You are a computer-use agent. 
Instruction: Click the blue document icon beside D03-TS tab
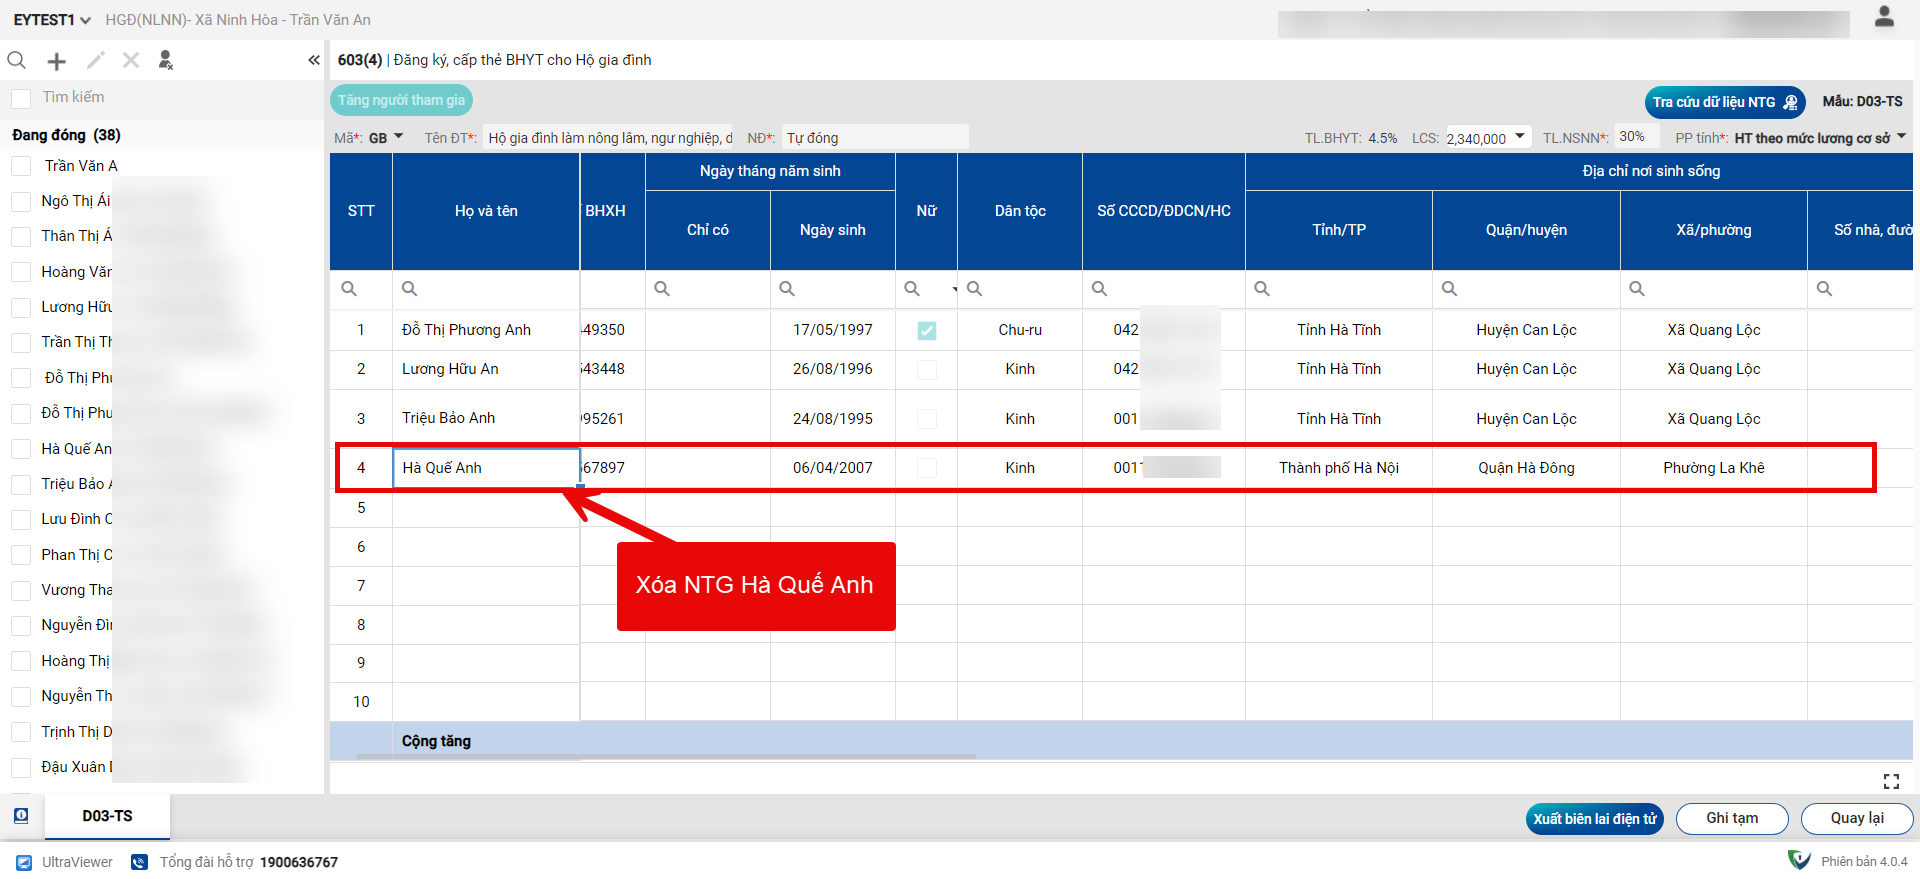21,816
